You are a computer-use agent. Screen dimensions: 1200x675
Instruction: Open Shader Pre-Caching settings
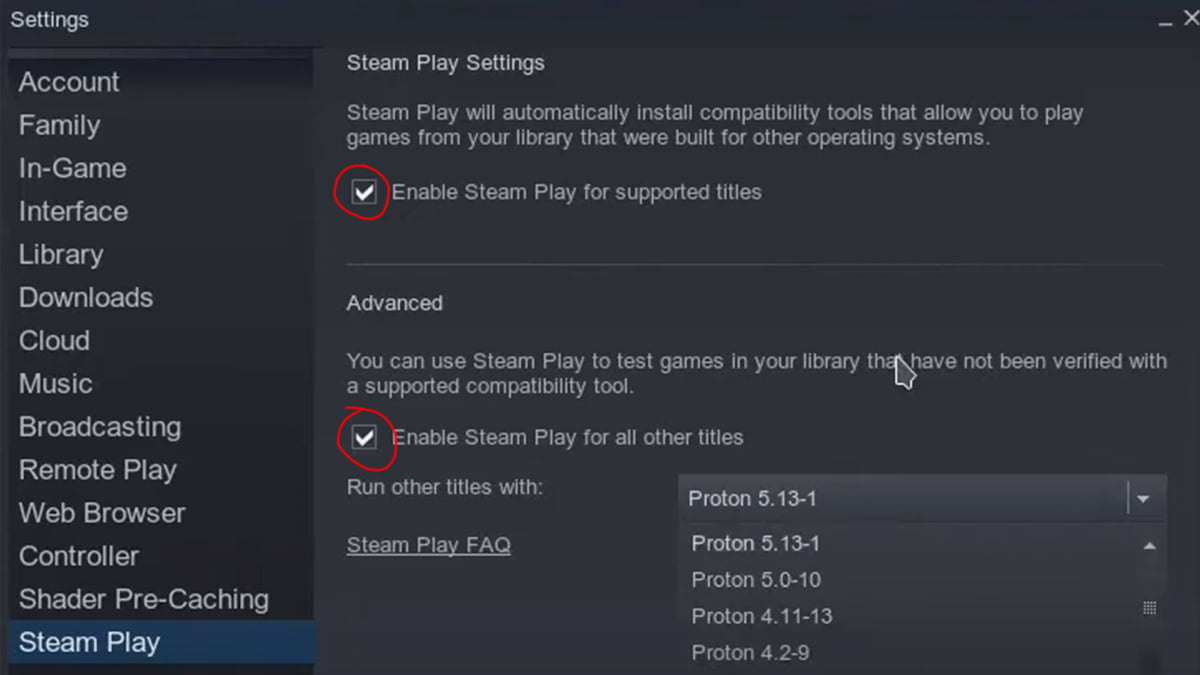click(144, 598)
